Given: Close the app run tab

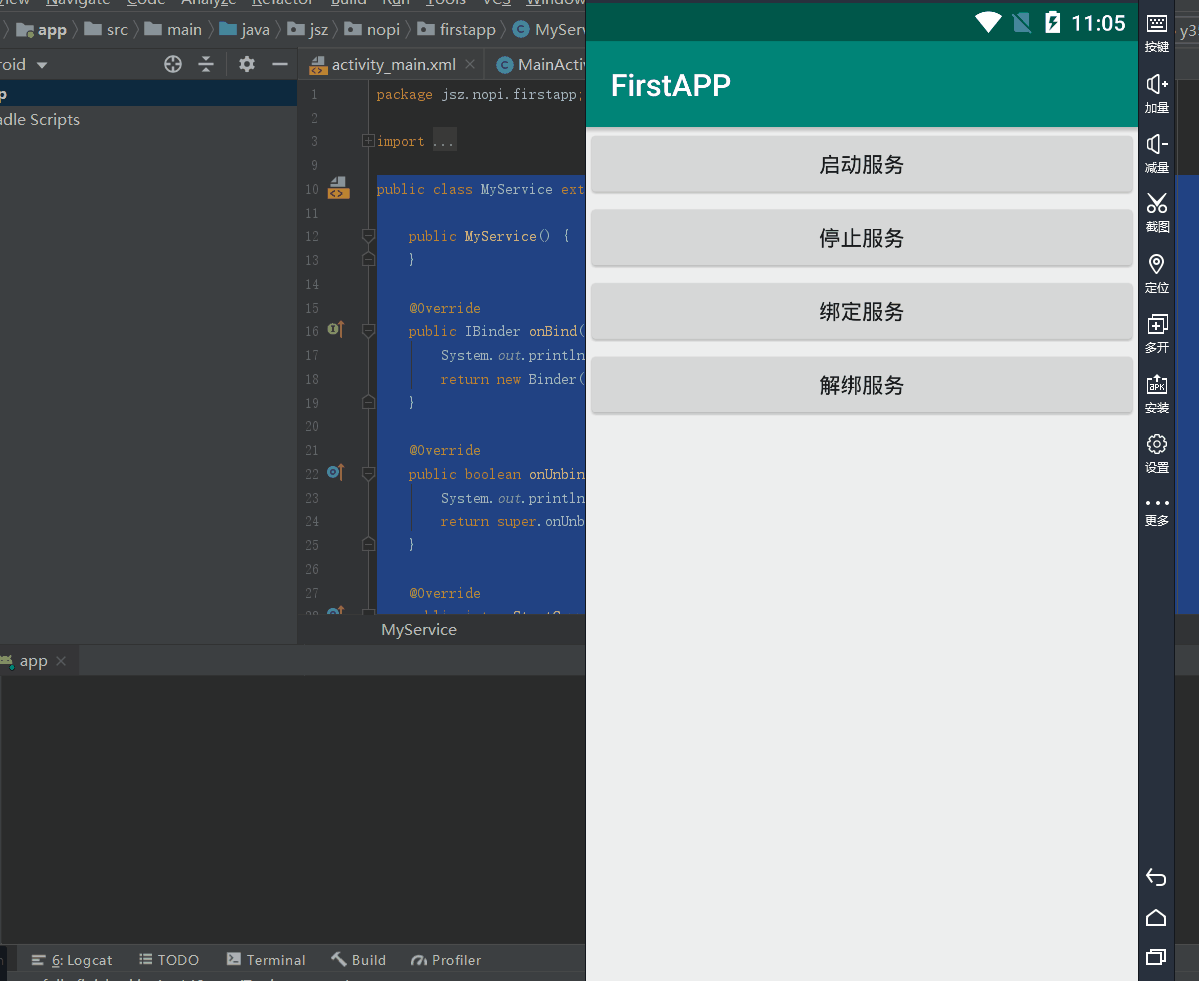Looking at the screenshot, I should tap(61, 661).
